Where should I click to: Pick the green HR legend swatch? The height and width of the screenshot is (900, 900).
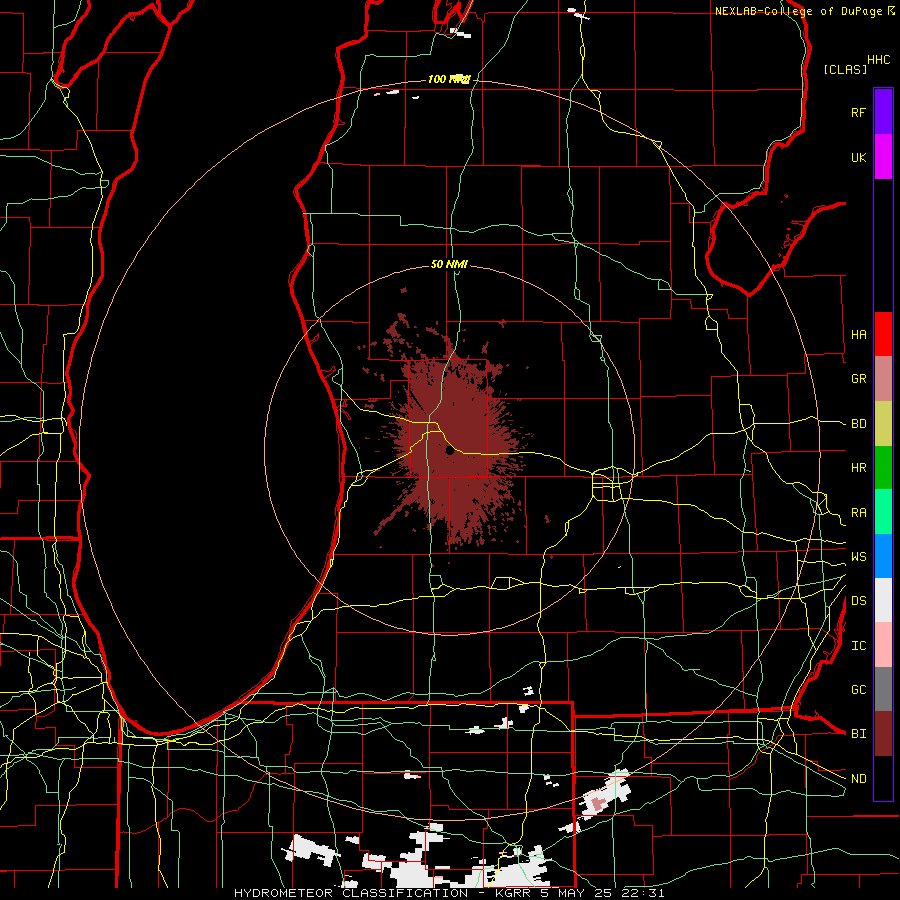click(883, 468)
